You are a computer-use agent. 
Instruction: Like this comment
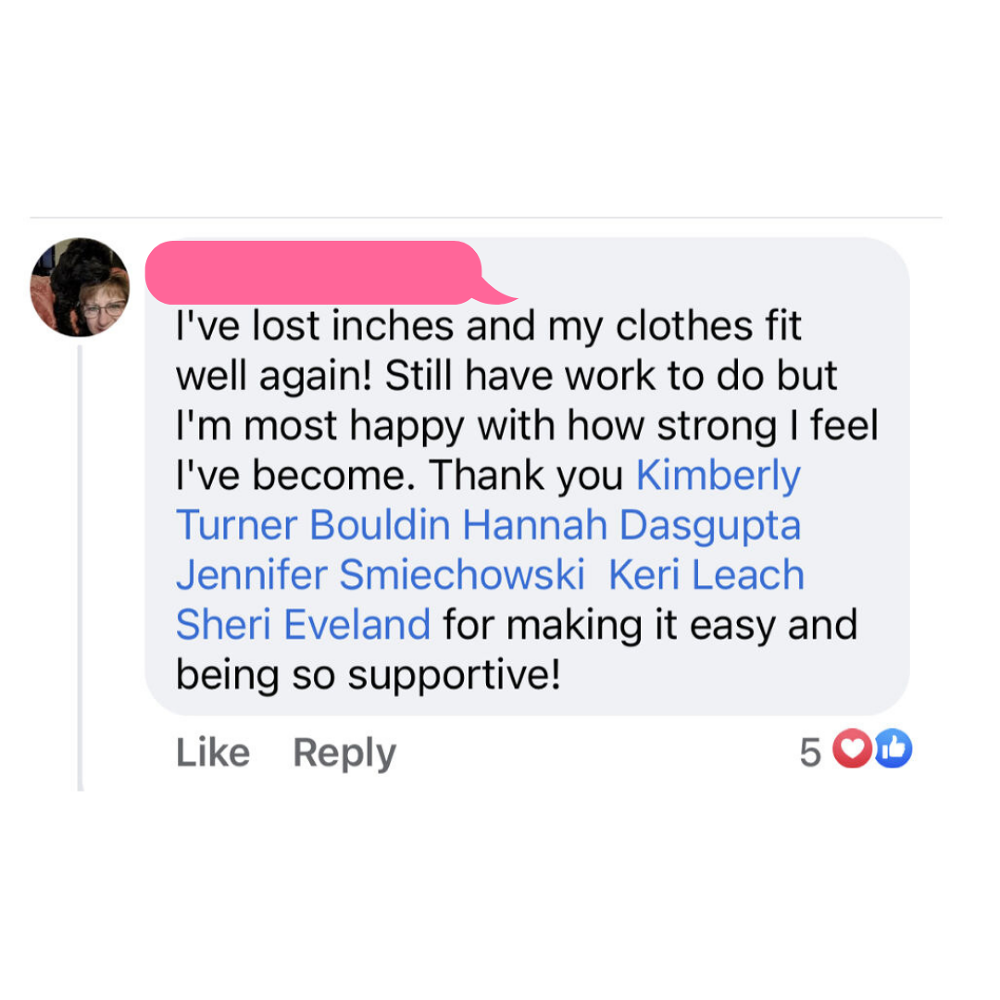pos(212,753)
